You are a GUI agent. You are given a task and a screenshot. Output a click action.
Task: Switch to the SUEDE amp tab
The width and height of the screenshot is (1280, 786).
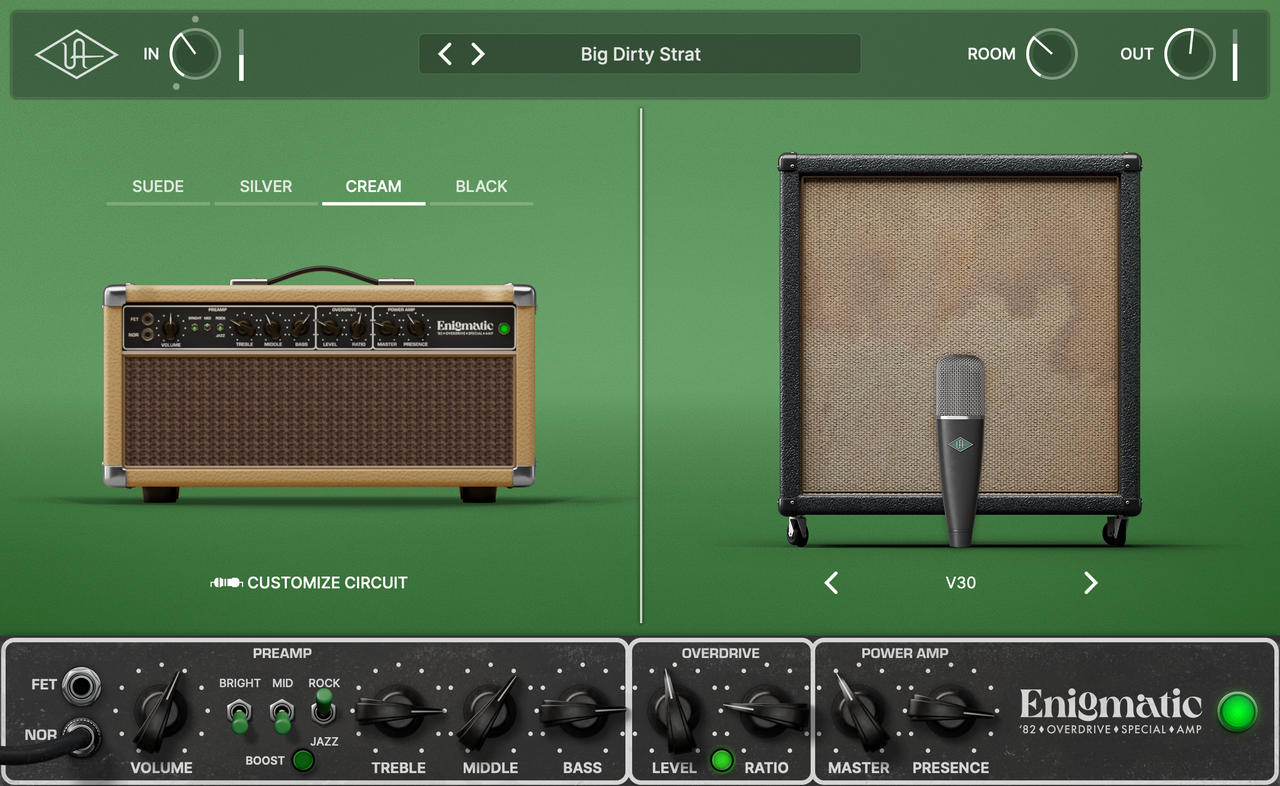pyautogui.click(x=158, y=187)
